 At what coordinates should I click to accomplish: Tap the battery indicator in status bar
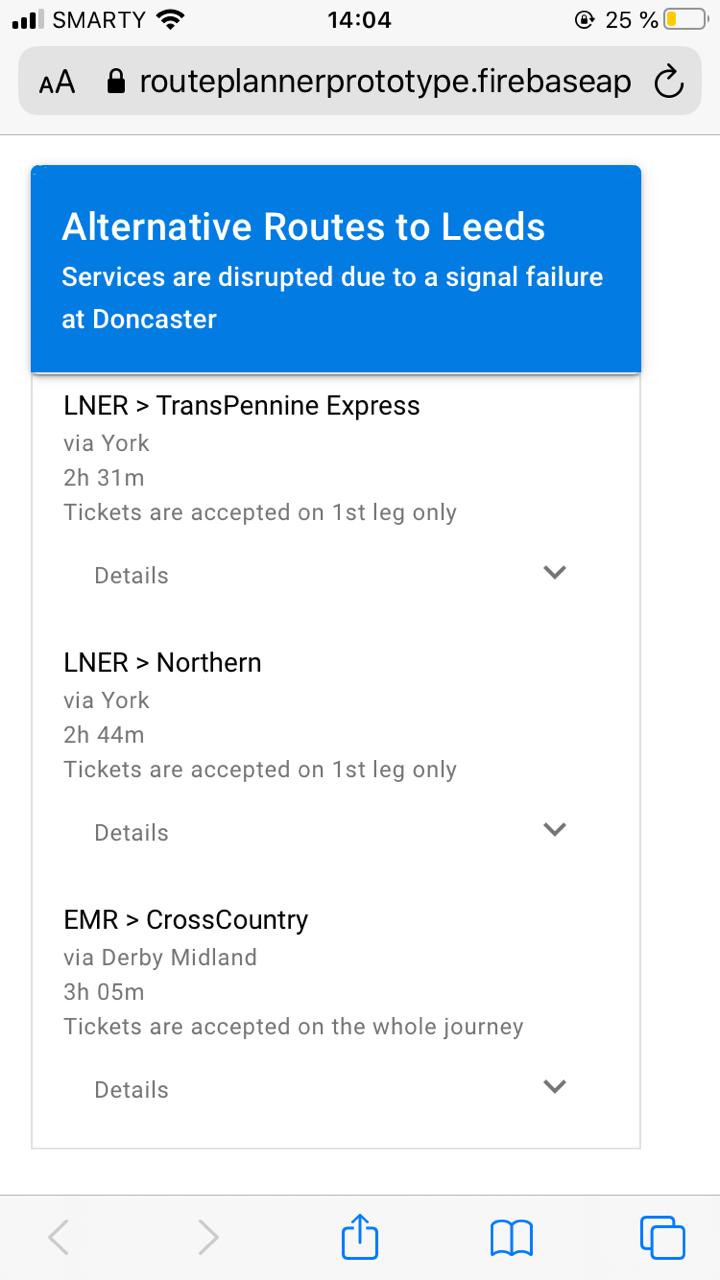(x=685, y=20)
